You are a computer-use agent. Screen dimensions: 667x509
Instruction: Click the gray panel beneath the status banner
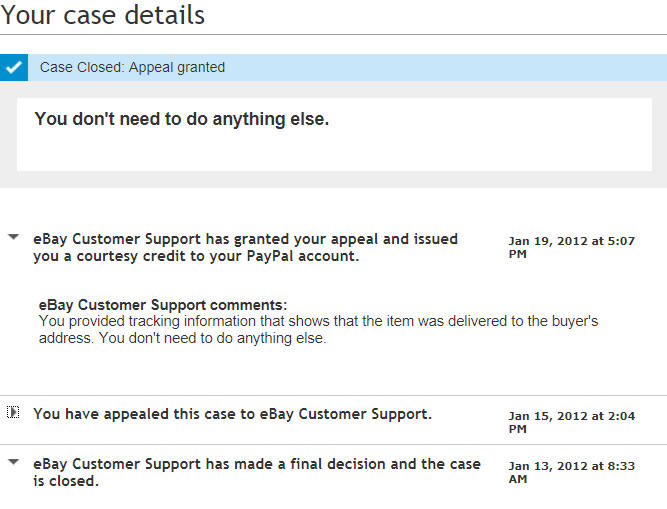point(333,179)
